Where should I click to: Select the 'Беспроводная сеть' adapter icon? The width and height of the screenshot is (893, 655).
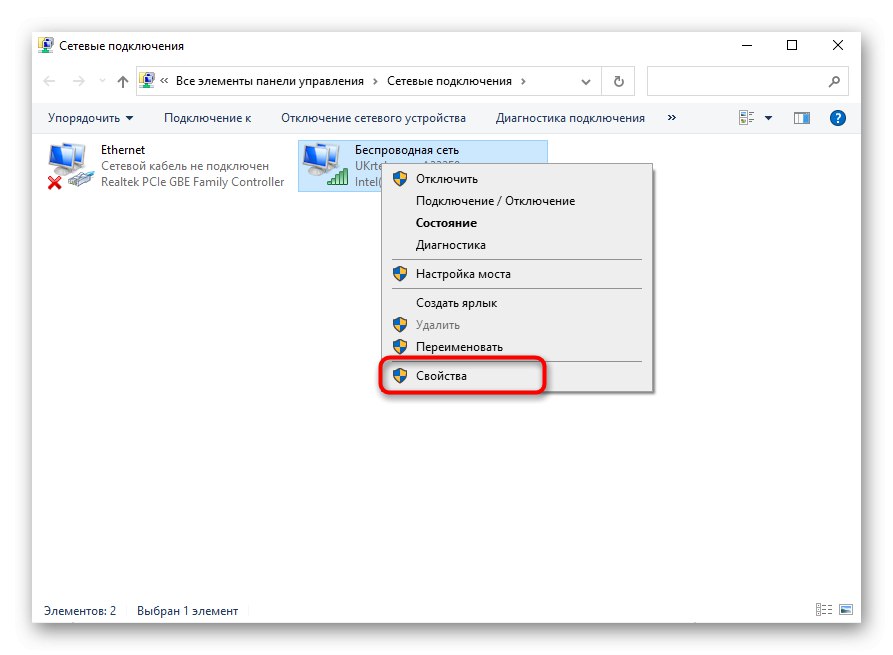[x=326, y=165]
